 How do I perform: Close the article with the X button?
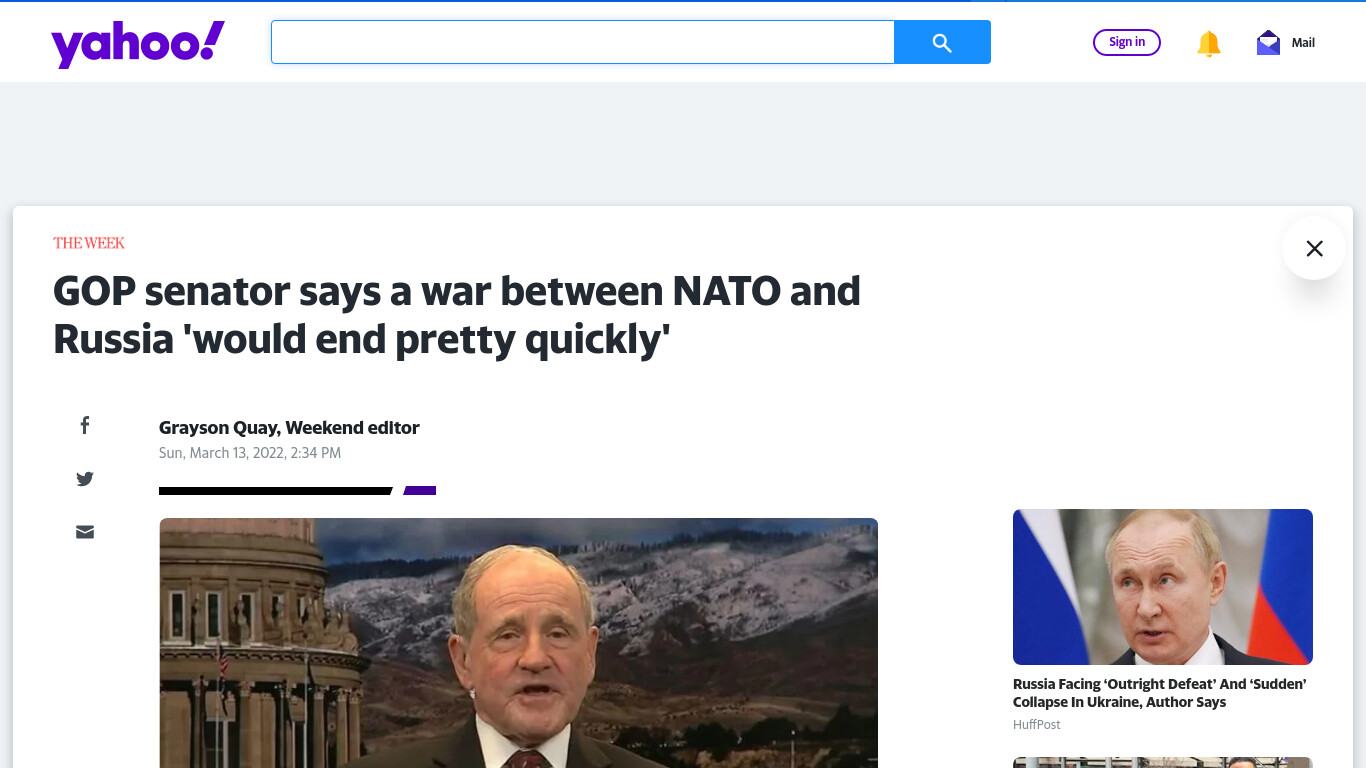(x=1314, y=248)
